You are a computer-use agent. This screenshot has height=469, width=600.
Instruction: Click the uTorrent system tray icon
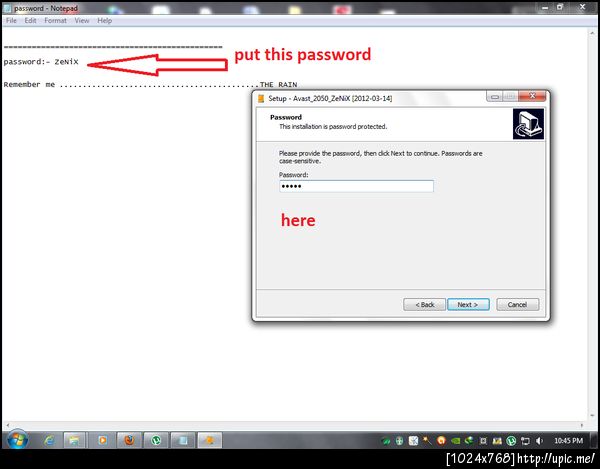click(x=511, y=441)
